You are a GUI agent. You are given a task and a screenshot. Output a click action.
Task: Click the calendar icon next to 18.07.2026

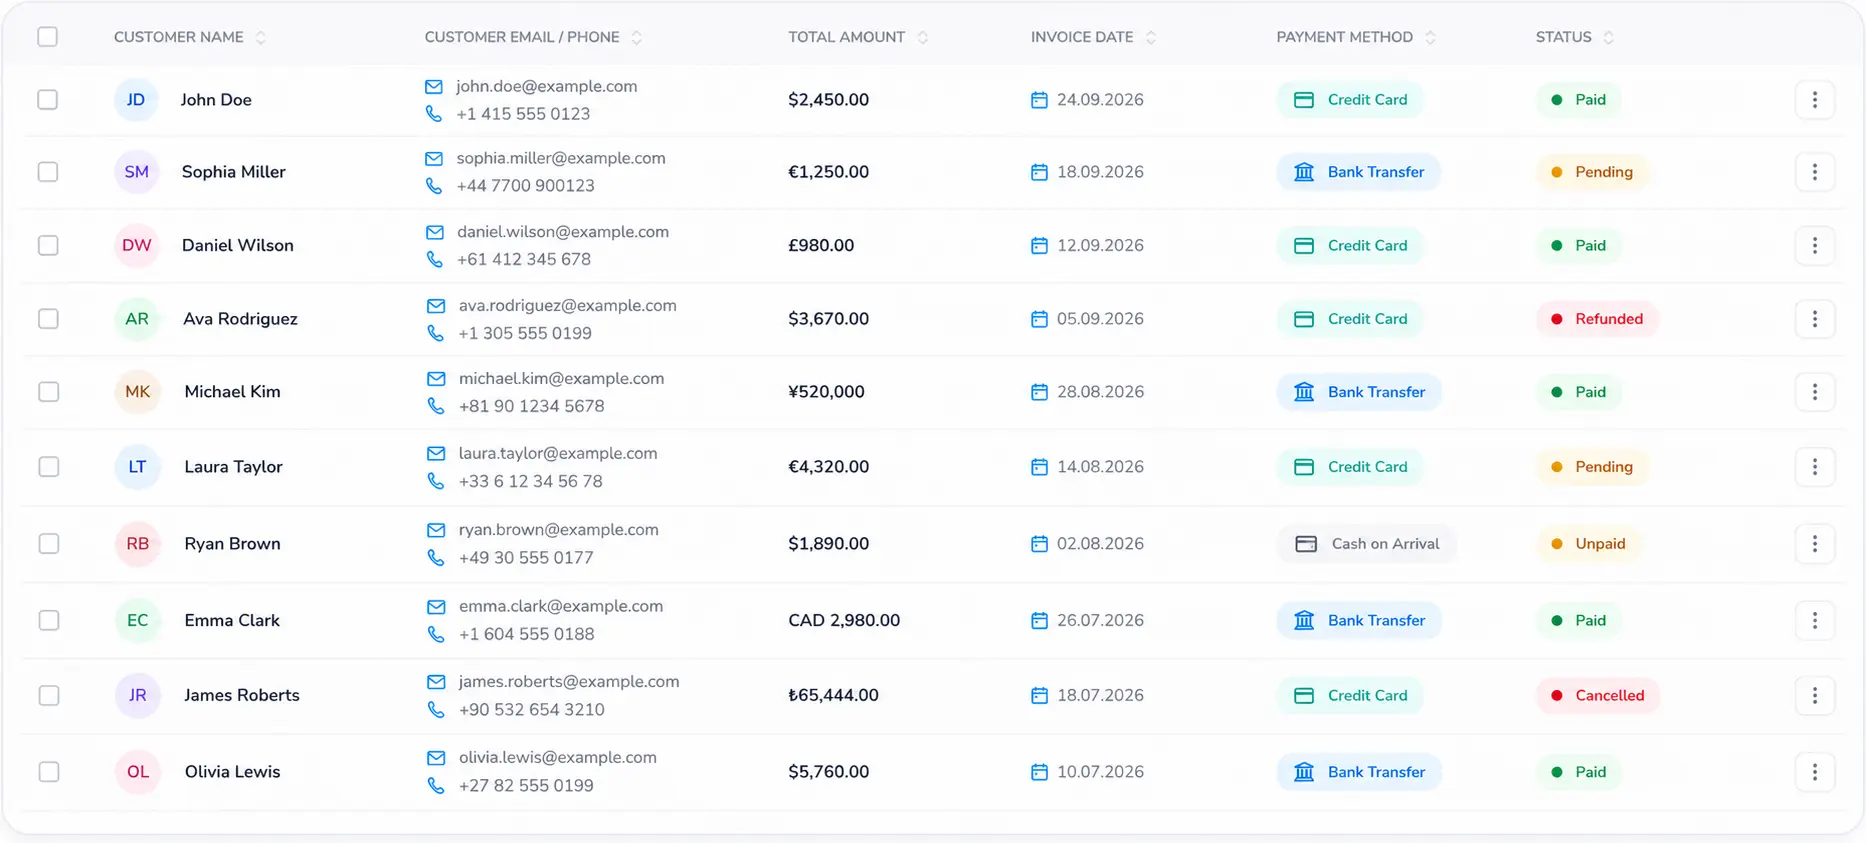point(1039,696)
